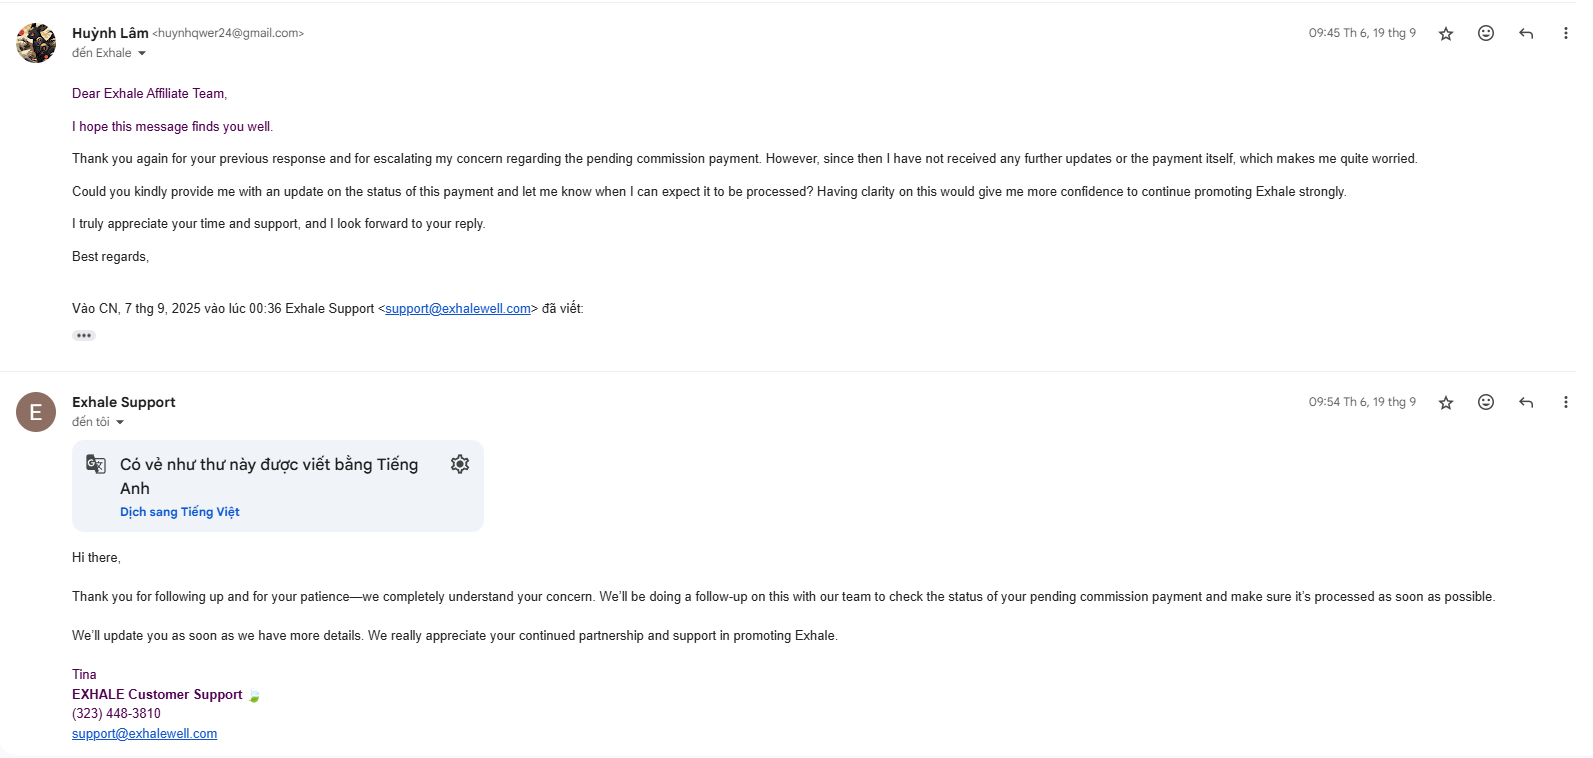This screenshot has height=758, width=1593.
Task: Expand recipient details next to 'đến Exhale'
Action: pos(142,54)
